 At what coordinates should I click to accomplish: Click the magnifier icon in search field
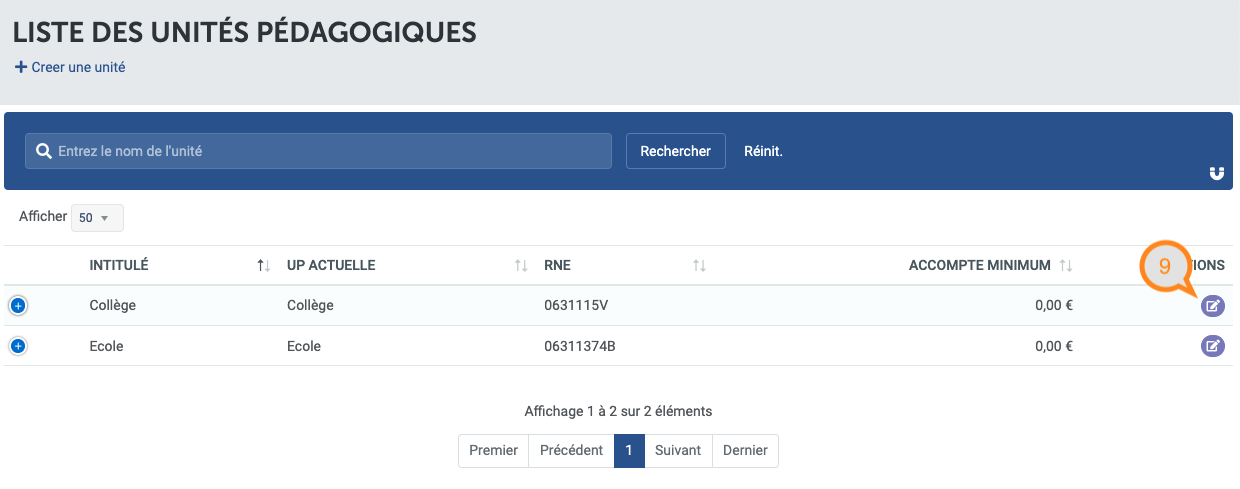click(43, 151)
